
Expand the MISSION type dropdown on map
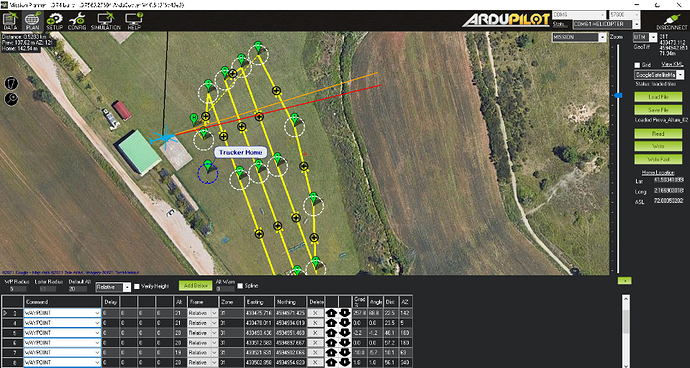pyautogui.click(x=579, y=37)
